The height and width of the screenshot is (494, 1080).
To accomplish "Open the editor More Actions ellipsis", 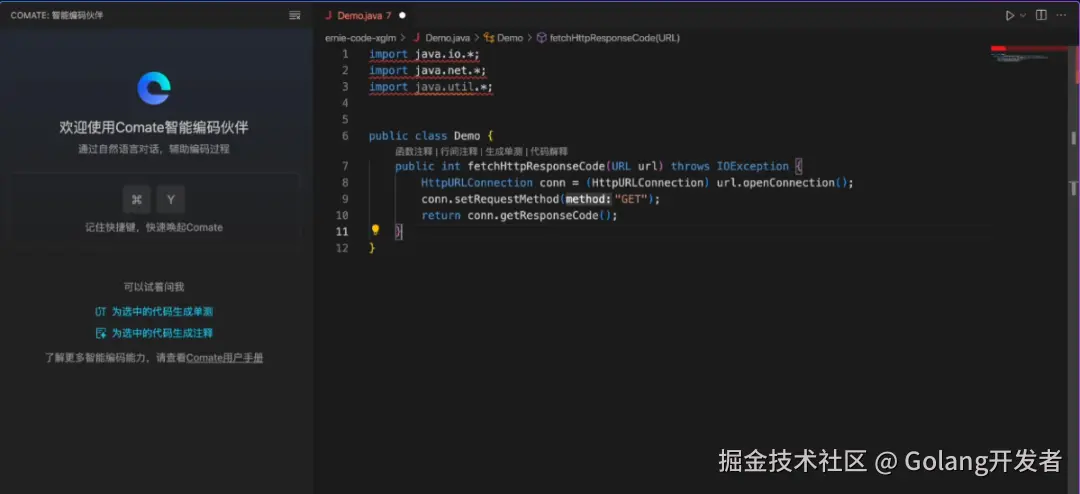I will tap(1061, 15).
